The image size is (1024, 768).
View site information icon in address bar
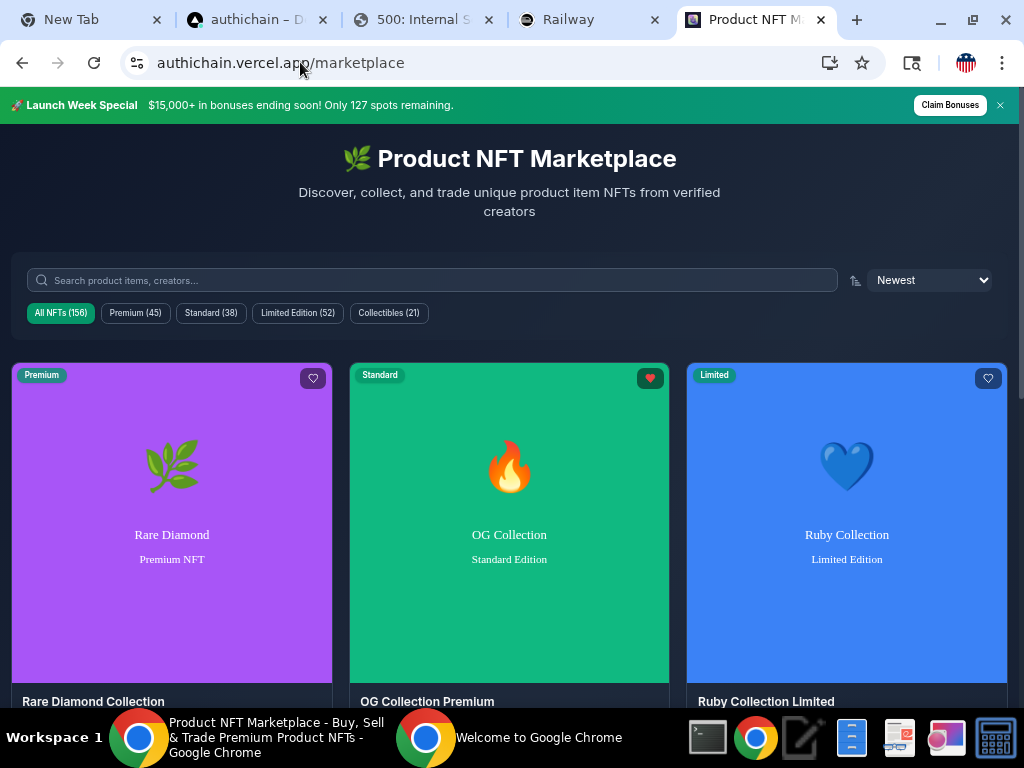click(136, 63)
